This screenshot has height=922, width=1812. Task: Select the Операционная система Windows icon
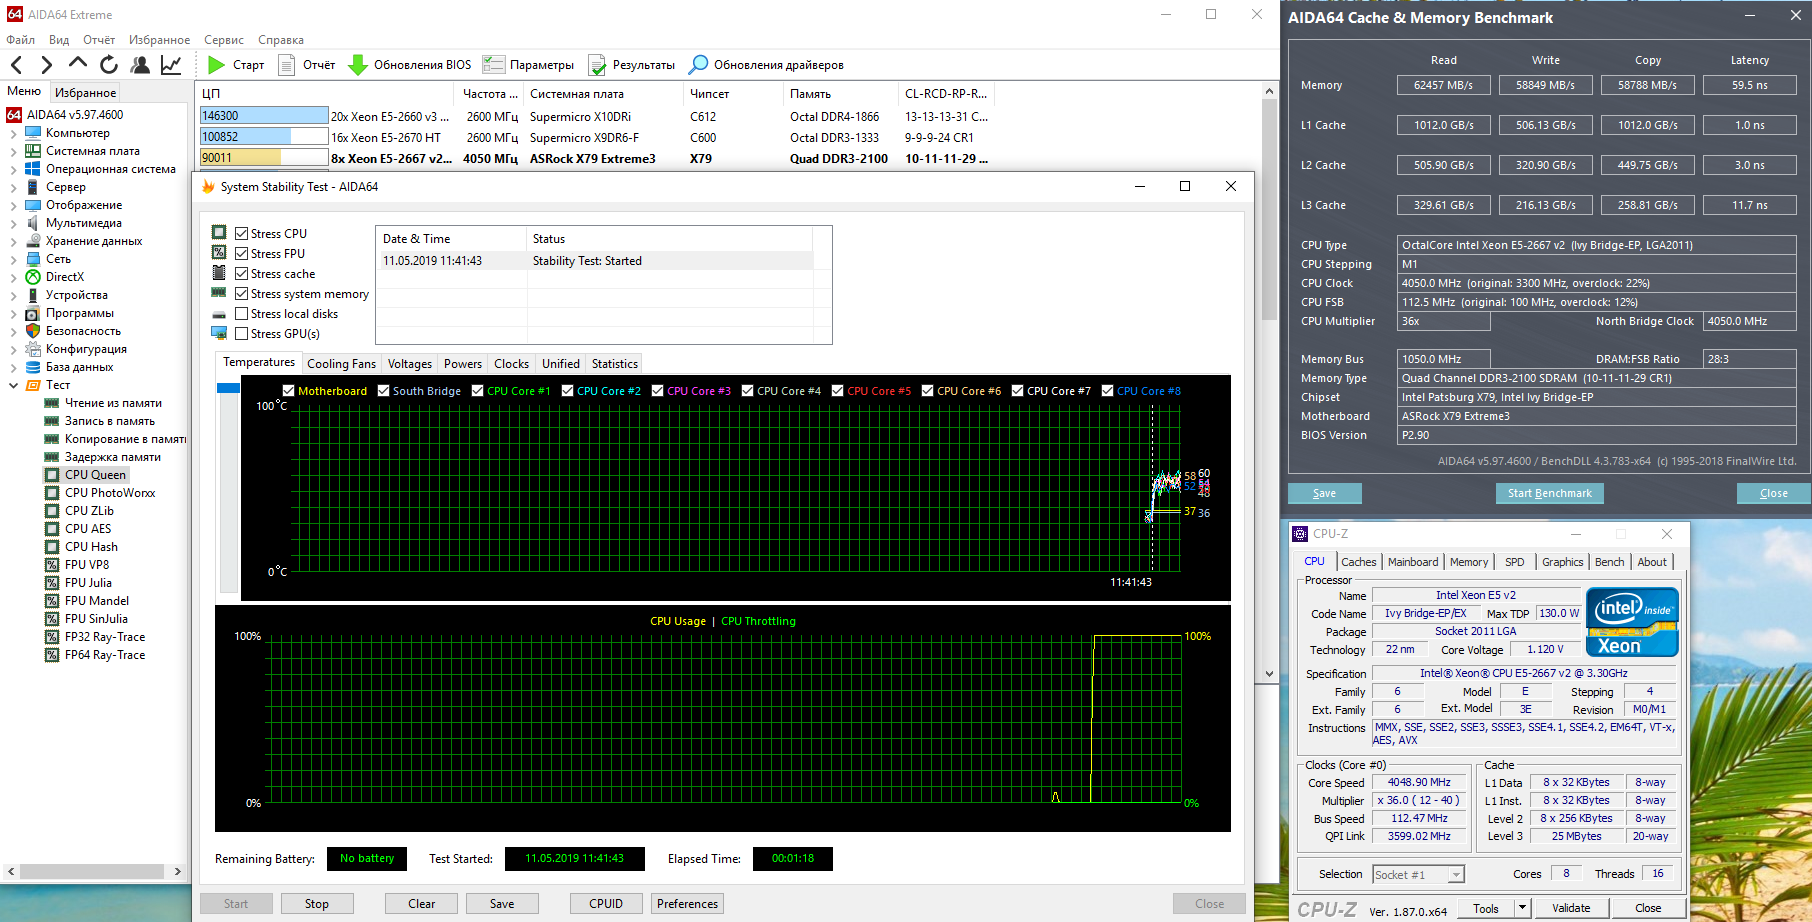pyautogui.click(x=33, y=169)
